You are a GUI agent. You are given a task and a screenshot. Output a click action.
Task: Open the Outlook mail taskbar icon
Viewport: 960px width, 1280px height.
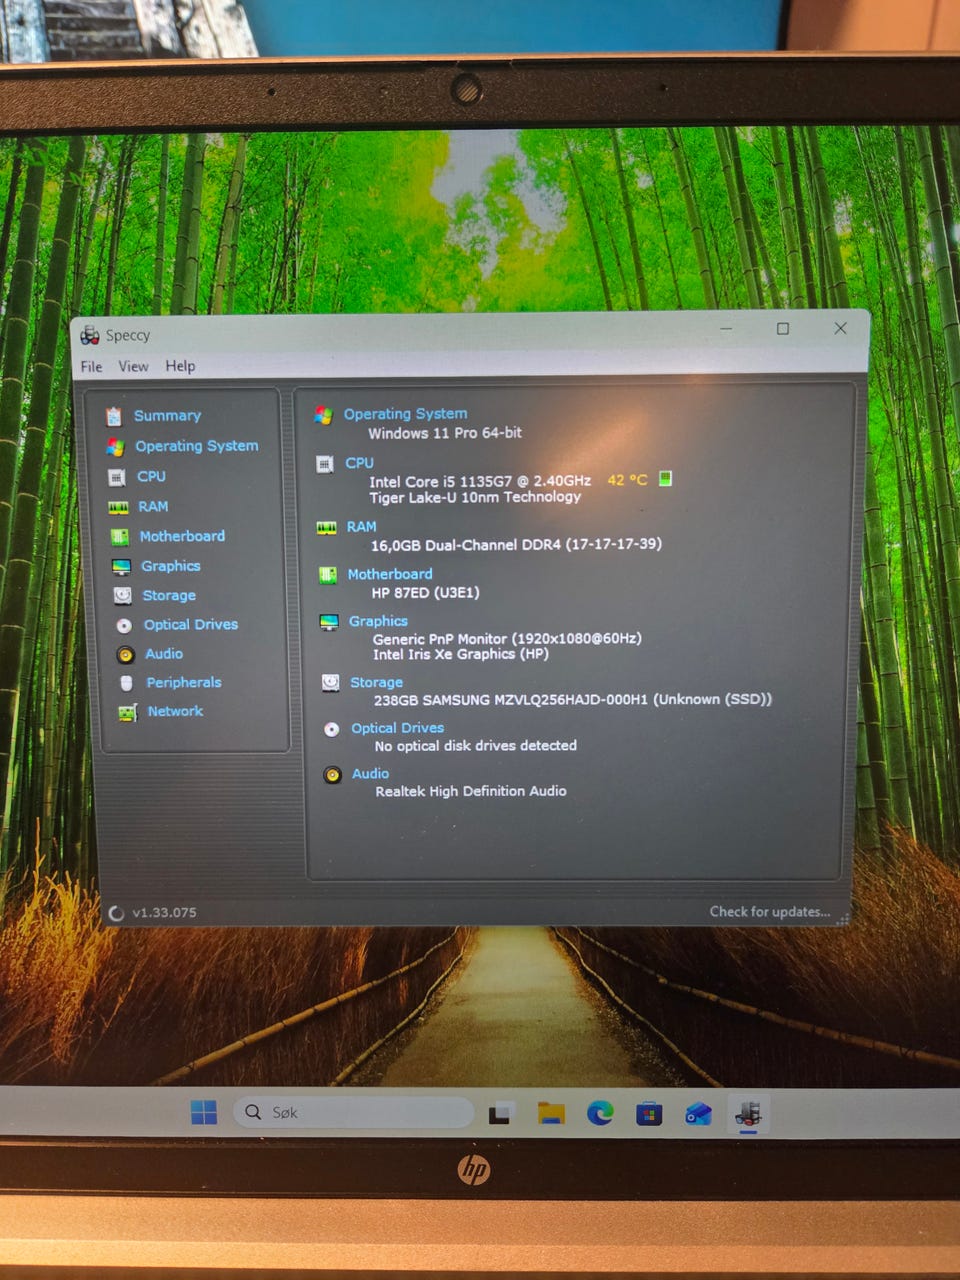pos(698,1113)
